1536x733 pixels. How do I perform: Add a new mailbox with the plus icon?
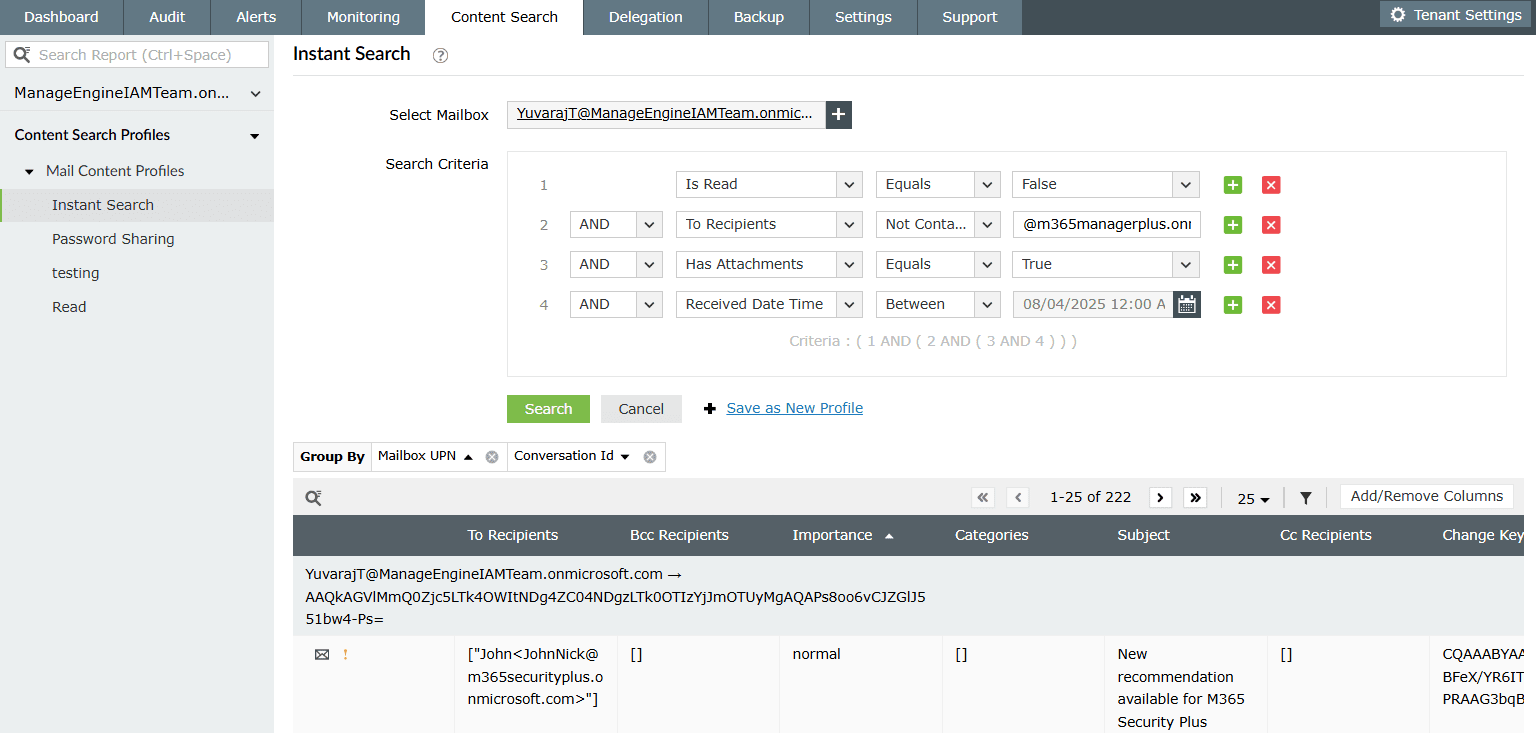(x=838, y=114)
